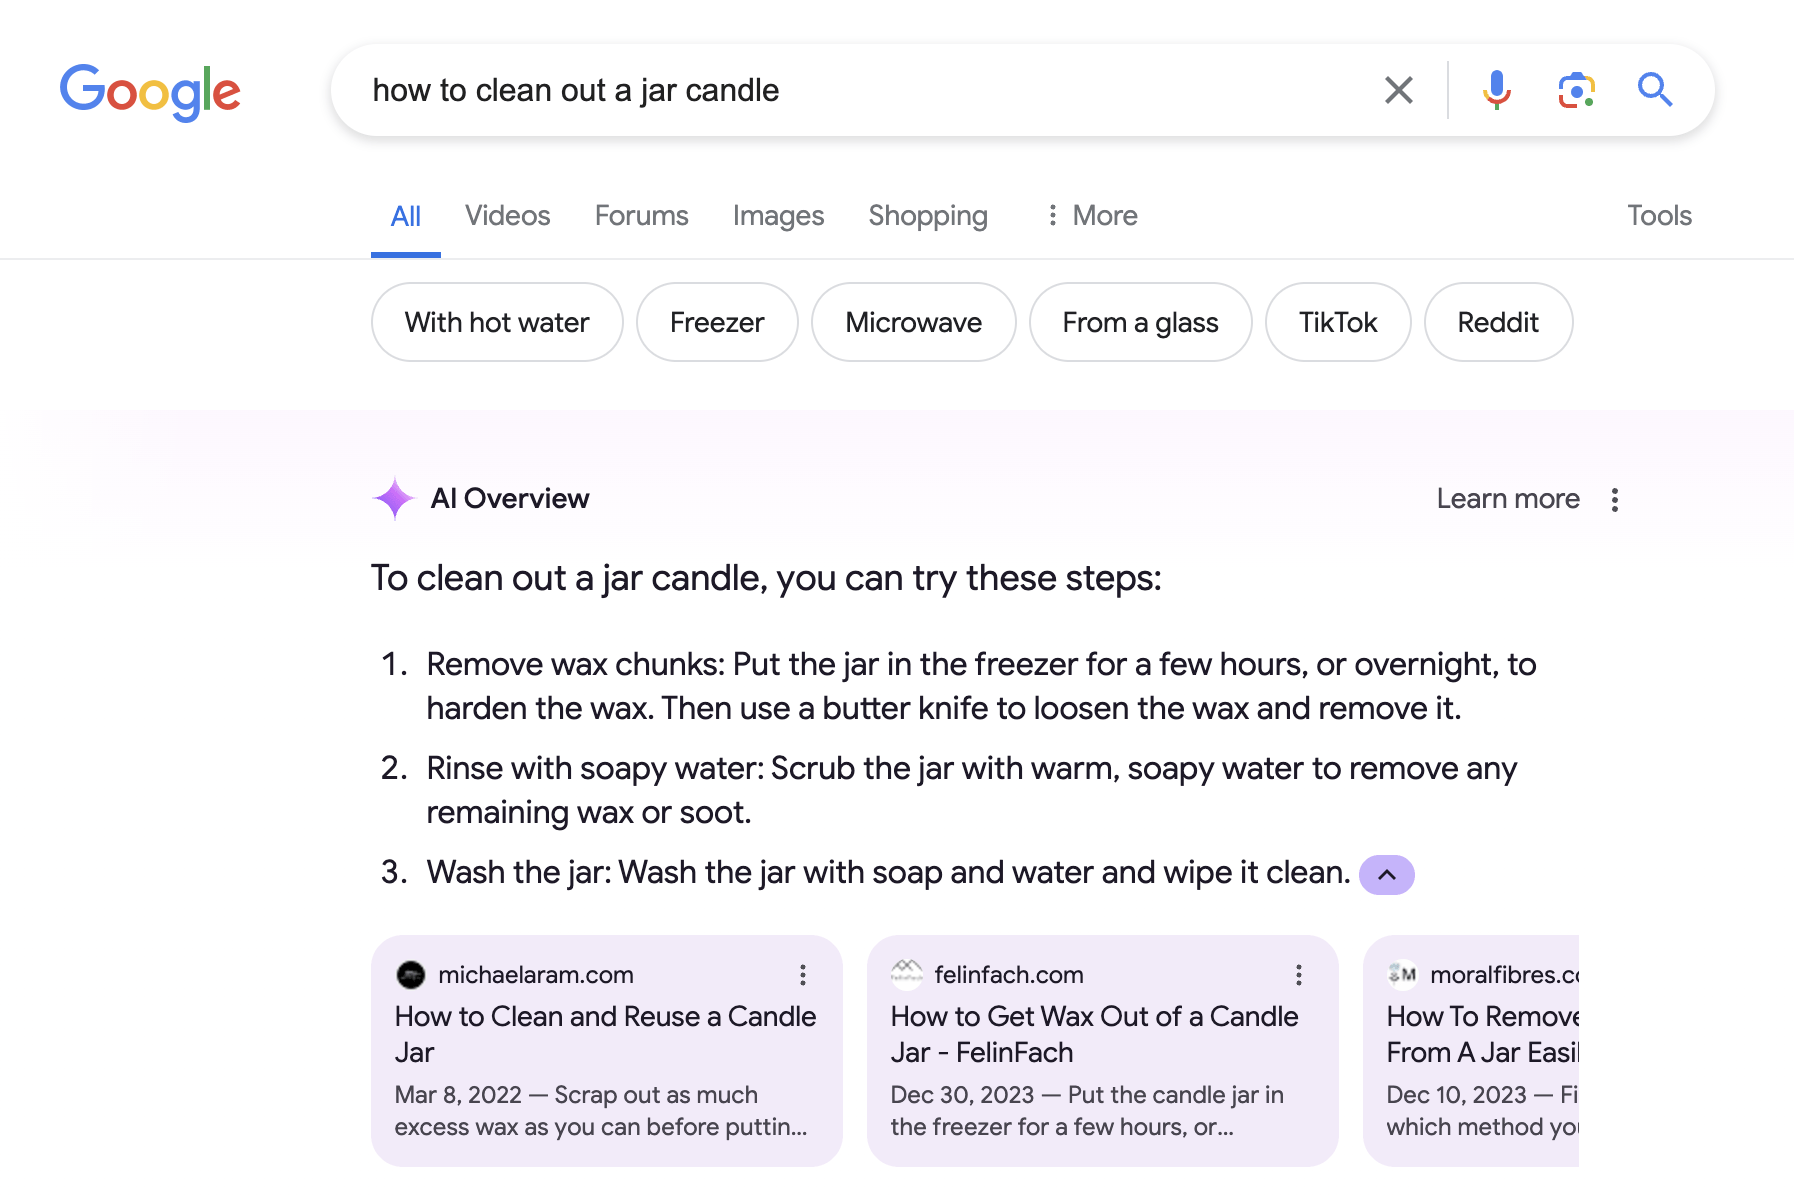Select the Freezer filter chip
This screenshot has height=1202, width=1794.
click(x=716, y=322)
